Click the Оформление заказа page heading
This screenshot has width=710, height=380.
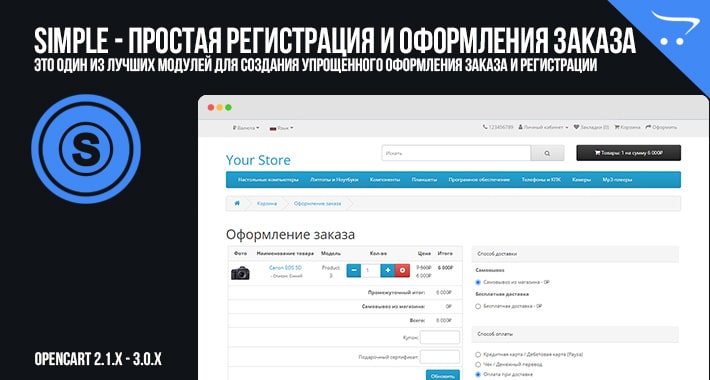coord(290,235)
